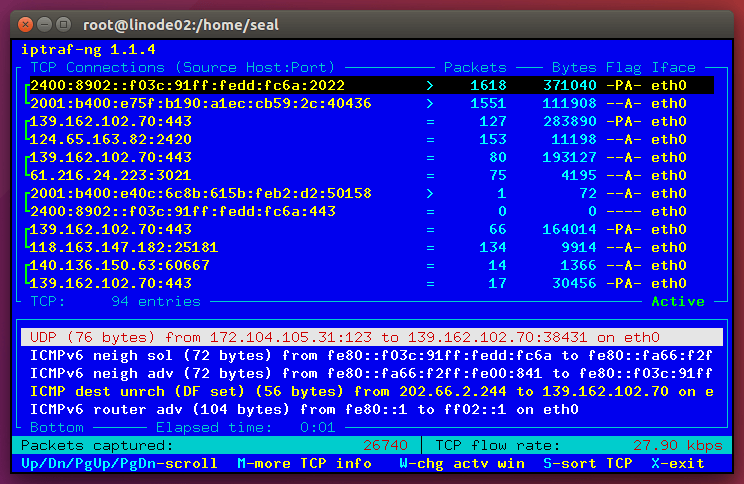Click the green Active window indicator
The width and height of the screenshot is (744, 484).
click(x=678, y=302)
